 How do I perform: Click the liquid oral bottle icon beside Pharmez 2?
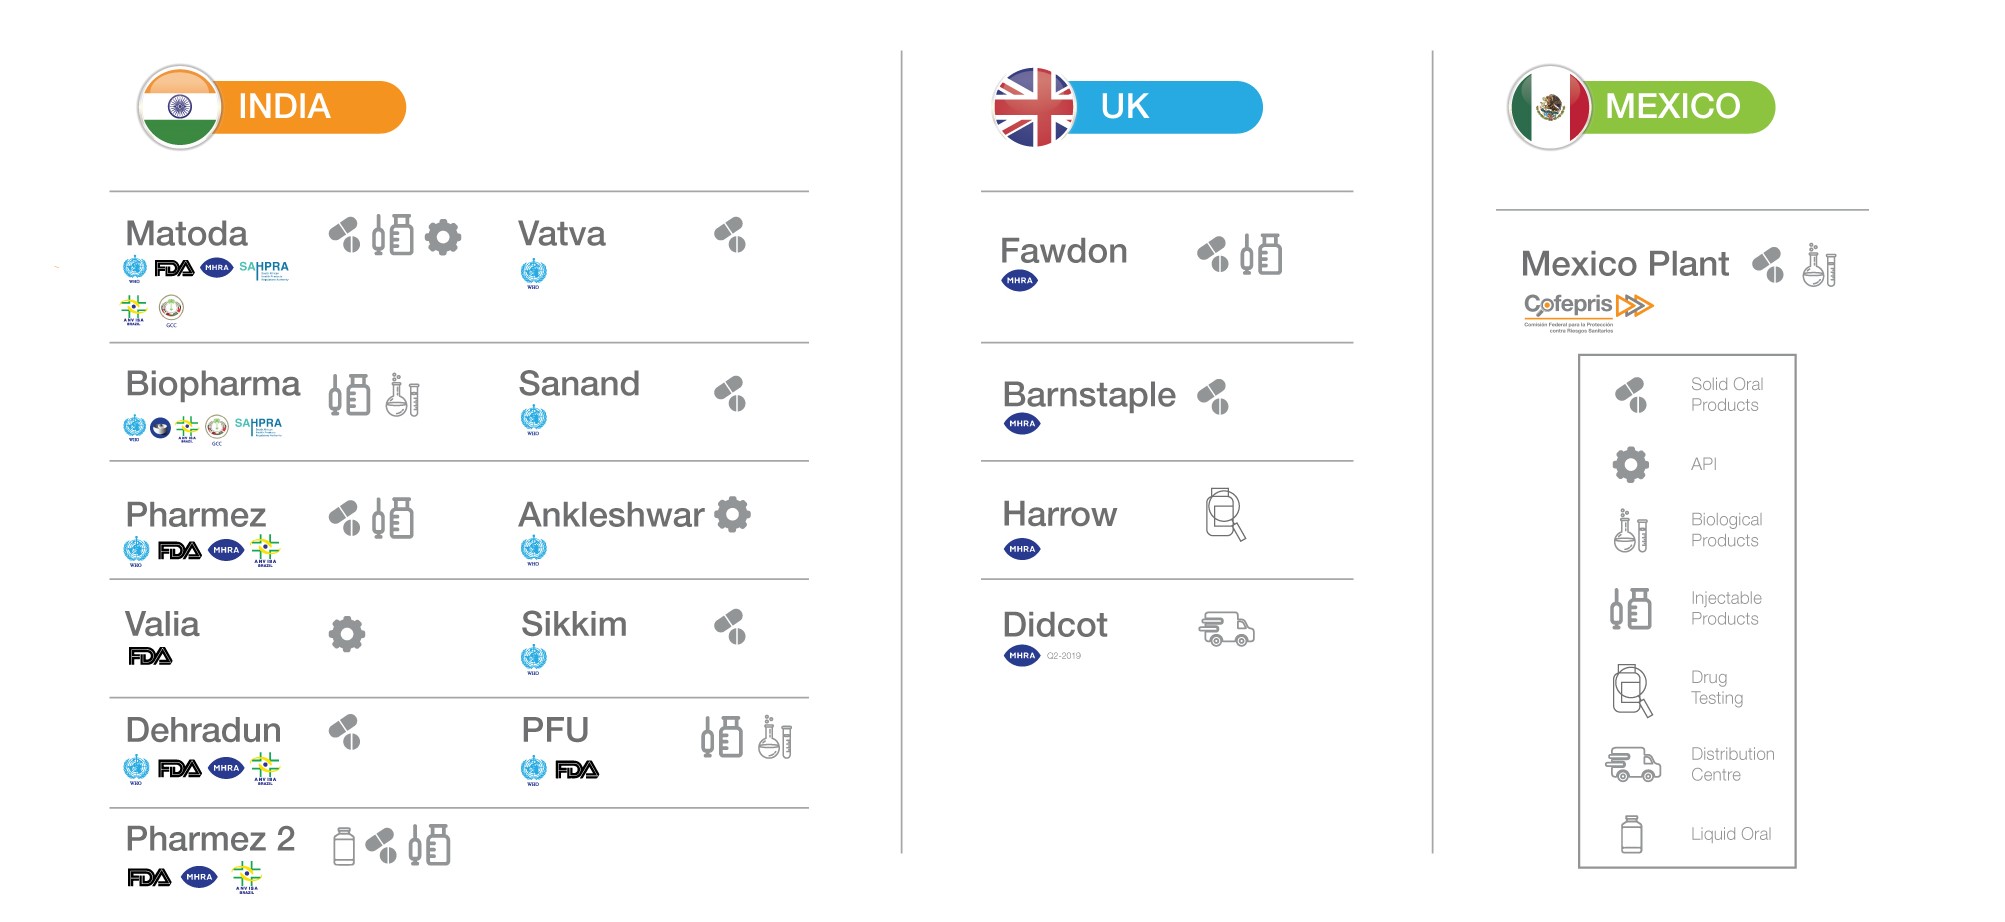[344, 846]
